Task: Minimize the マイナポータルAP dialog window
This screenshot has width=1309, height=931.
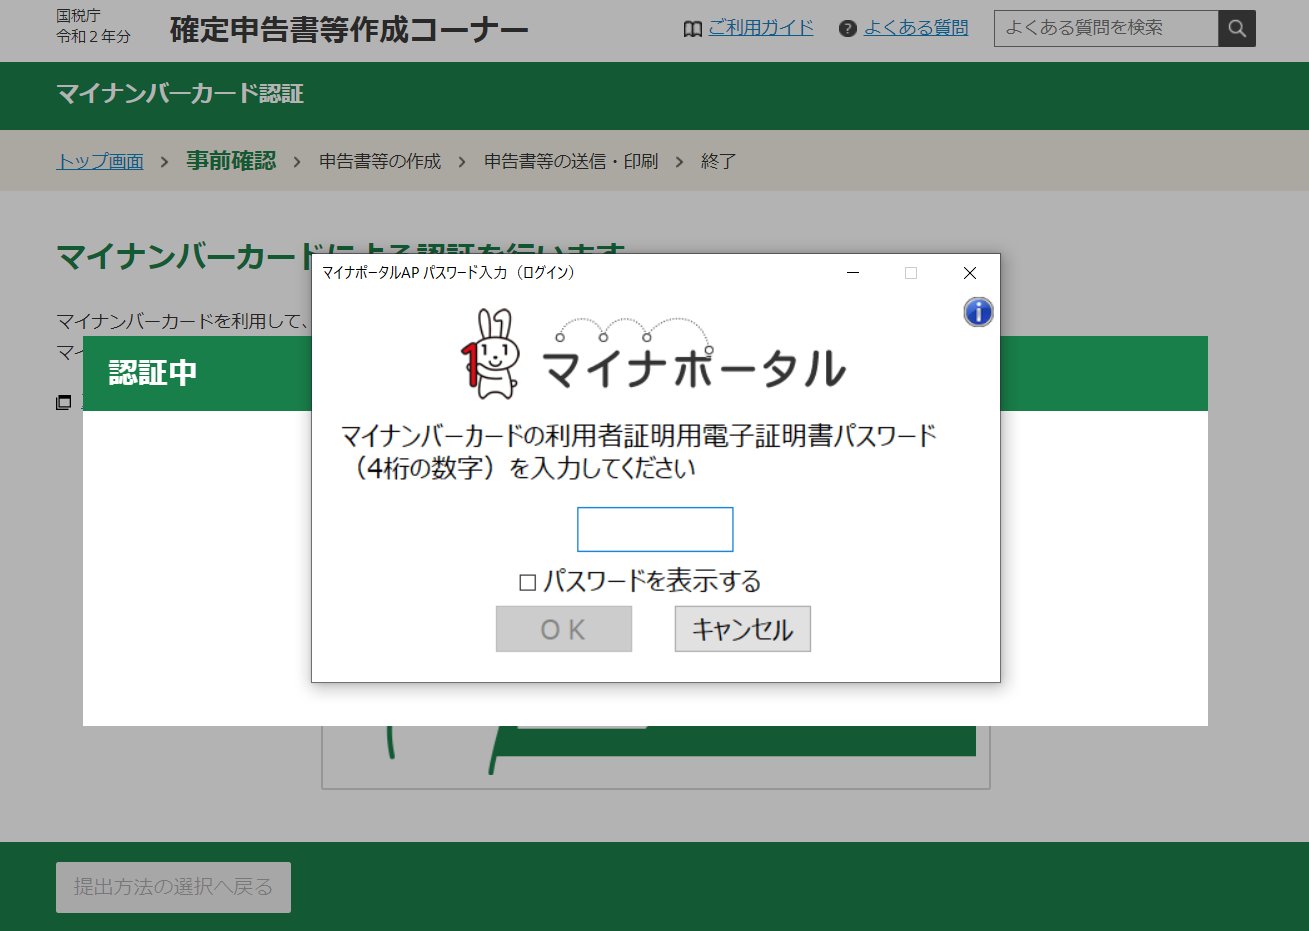Action: [x=853, y=273]
